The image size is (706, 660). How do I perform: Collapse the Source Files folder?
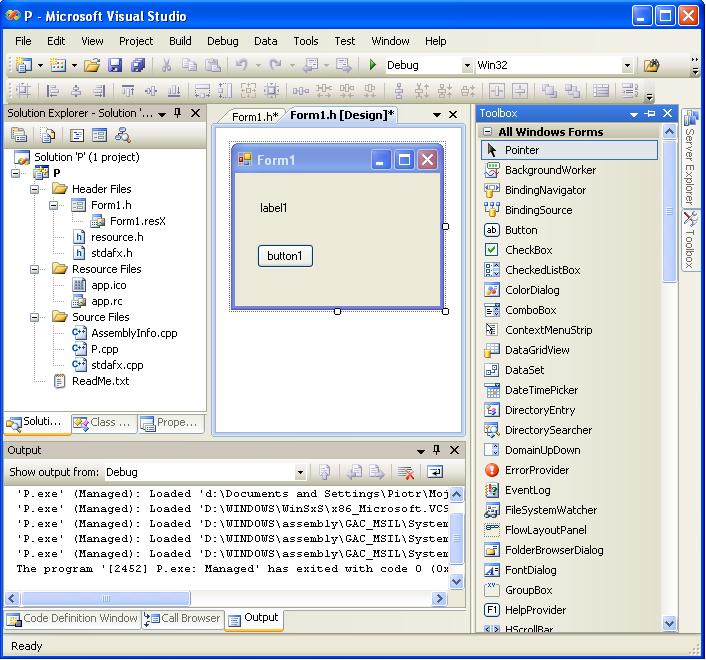point(35,317)
